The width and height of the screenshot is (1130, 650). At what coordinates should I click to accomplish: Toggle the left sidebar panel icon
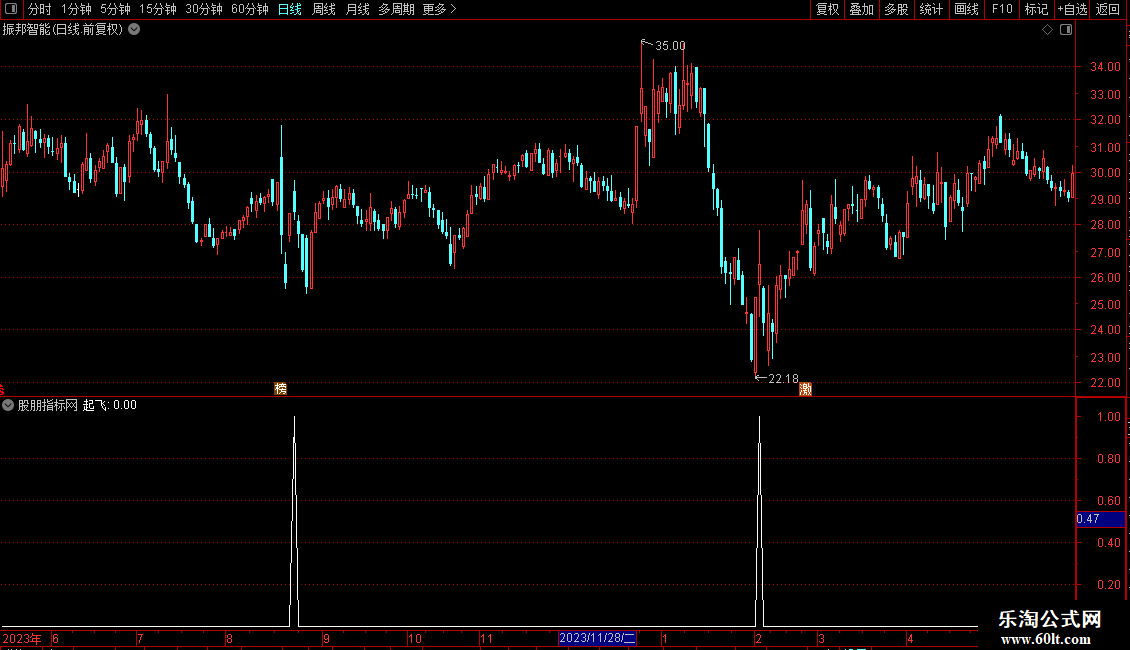11,9
